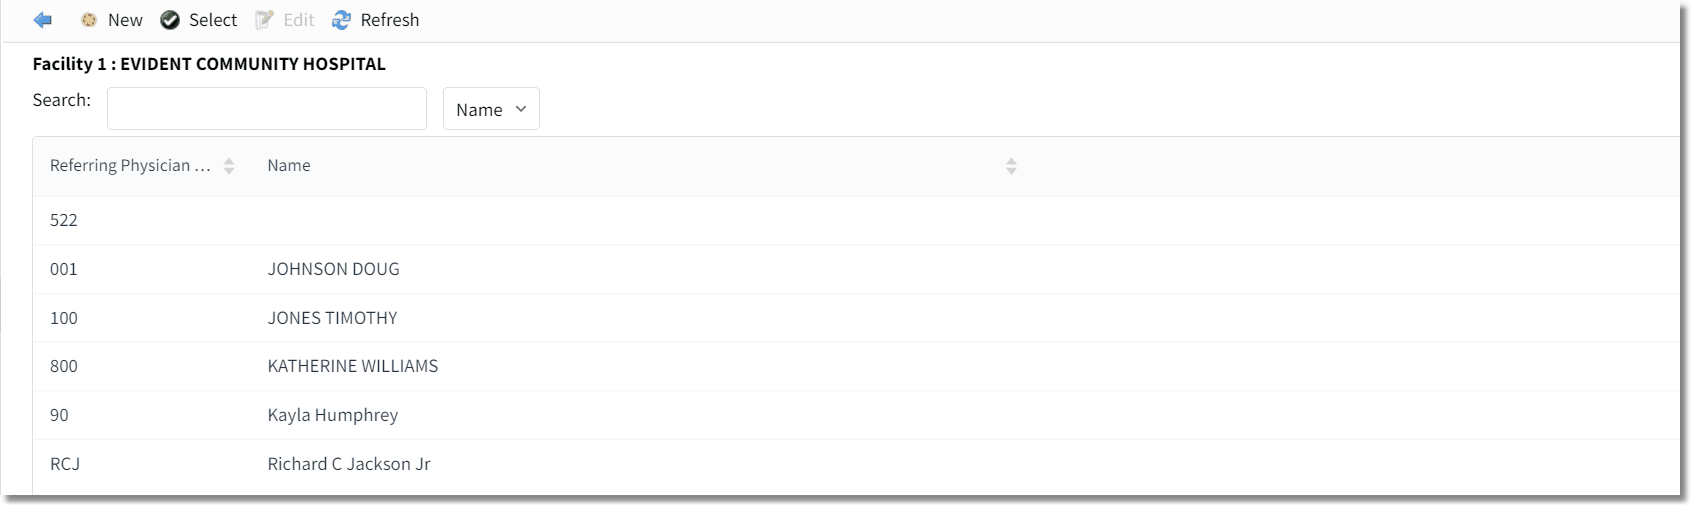Screen dimensions: 1692x507
Task: Select the Kayla Humphrey row
Action: pyautogui.click(x=856, y=415)
